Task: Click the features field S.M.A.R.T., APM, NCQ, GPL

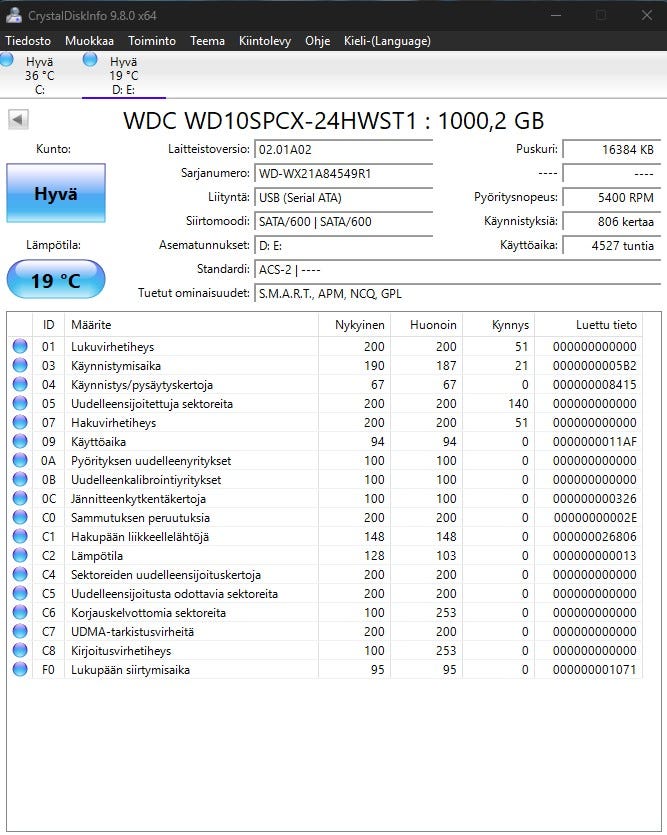Action: coord(458,293)
